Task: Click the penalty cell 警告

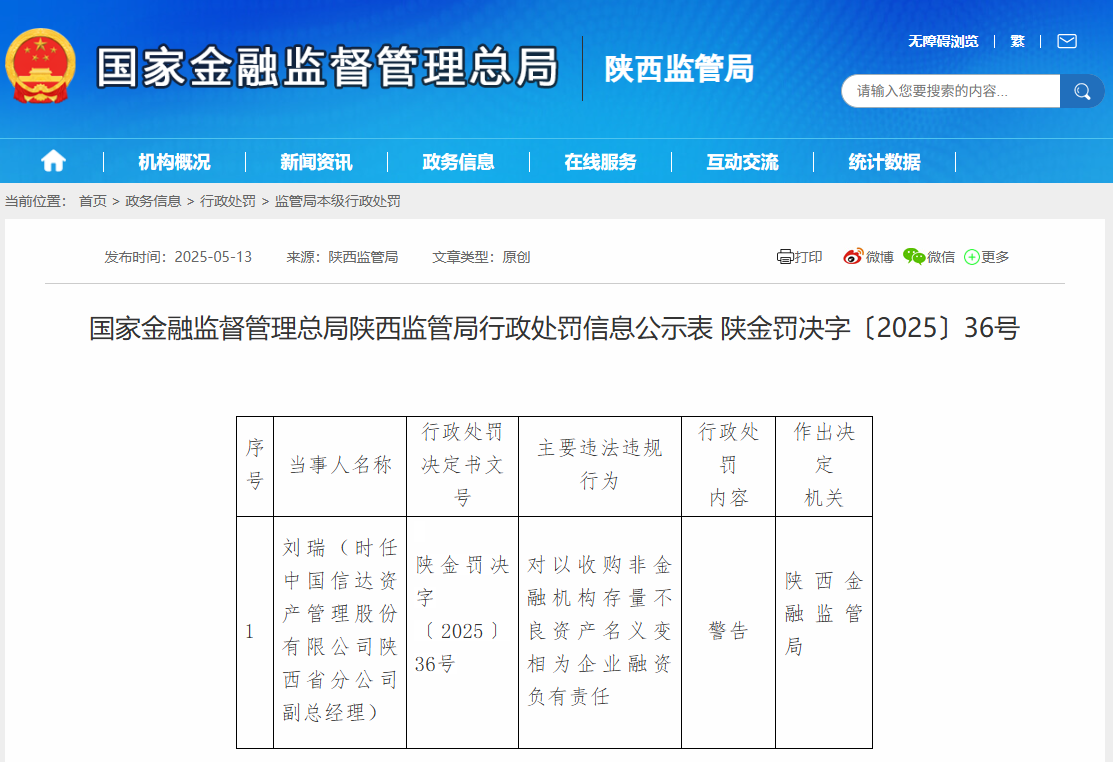Action: [x=728, y=632]
